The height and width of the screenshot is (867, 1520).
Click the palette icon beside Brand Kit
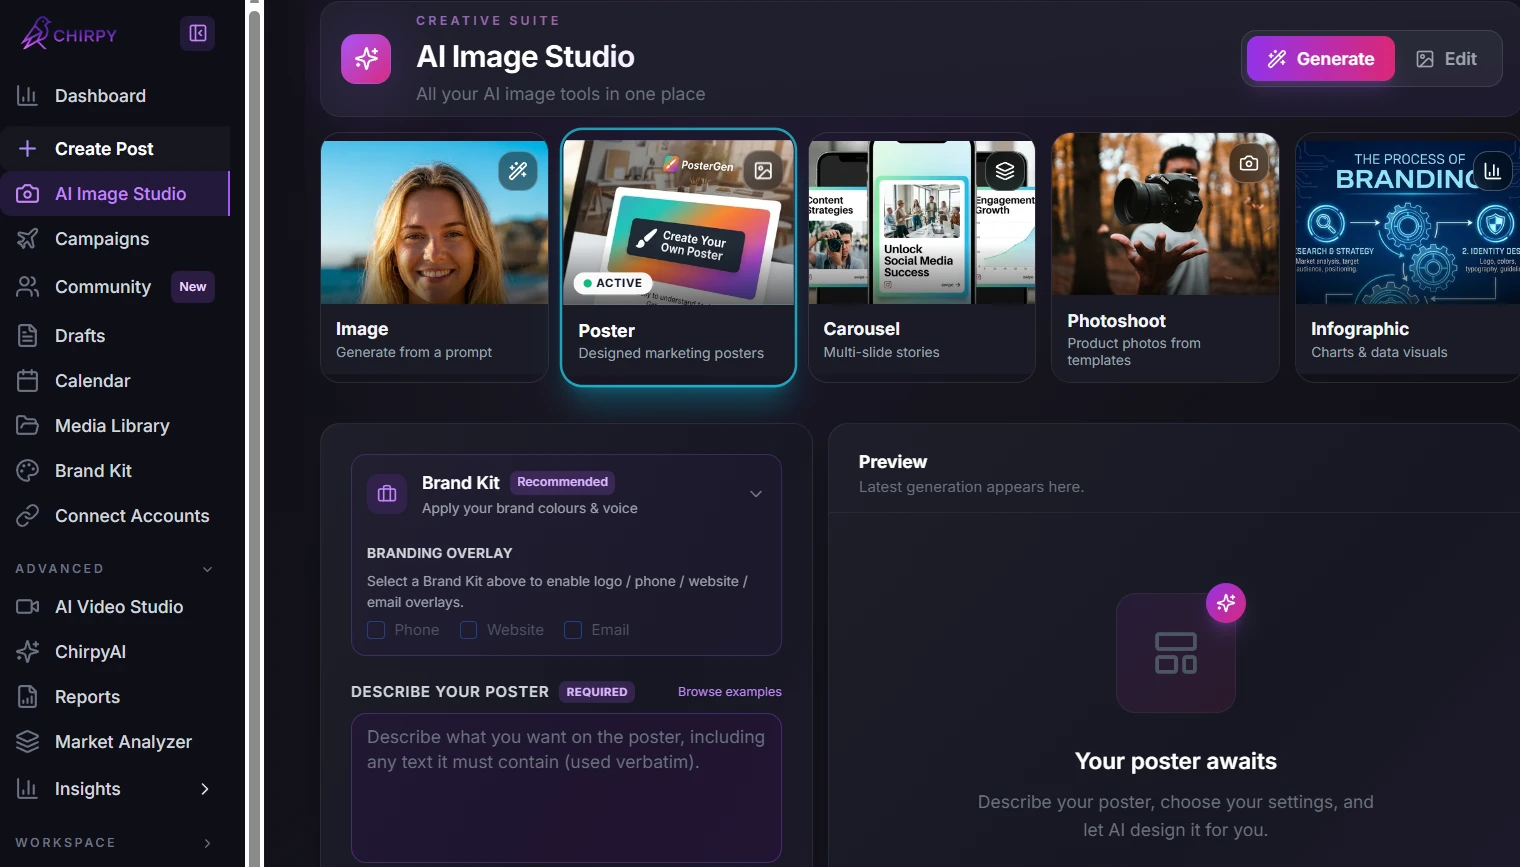[27, 471]
